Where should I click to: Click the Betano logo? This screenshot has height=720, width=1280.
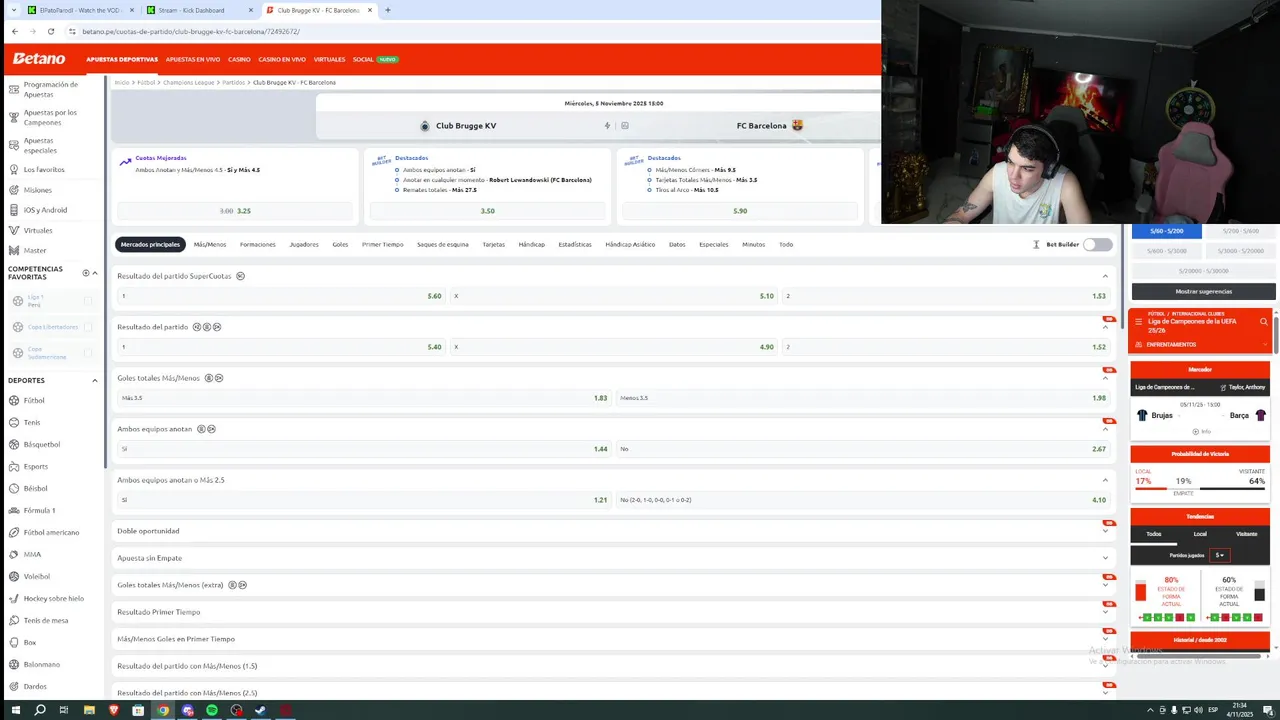tap(39, 59)
